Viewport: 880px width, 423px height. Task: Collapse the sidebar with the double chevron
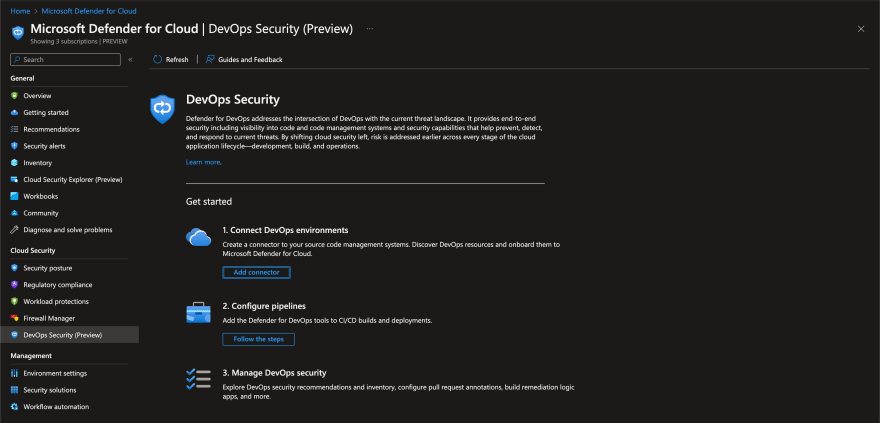click(x=130, y=59)
